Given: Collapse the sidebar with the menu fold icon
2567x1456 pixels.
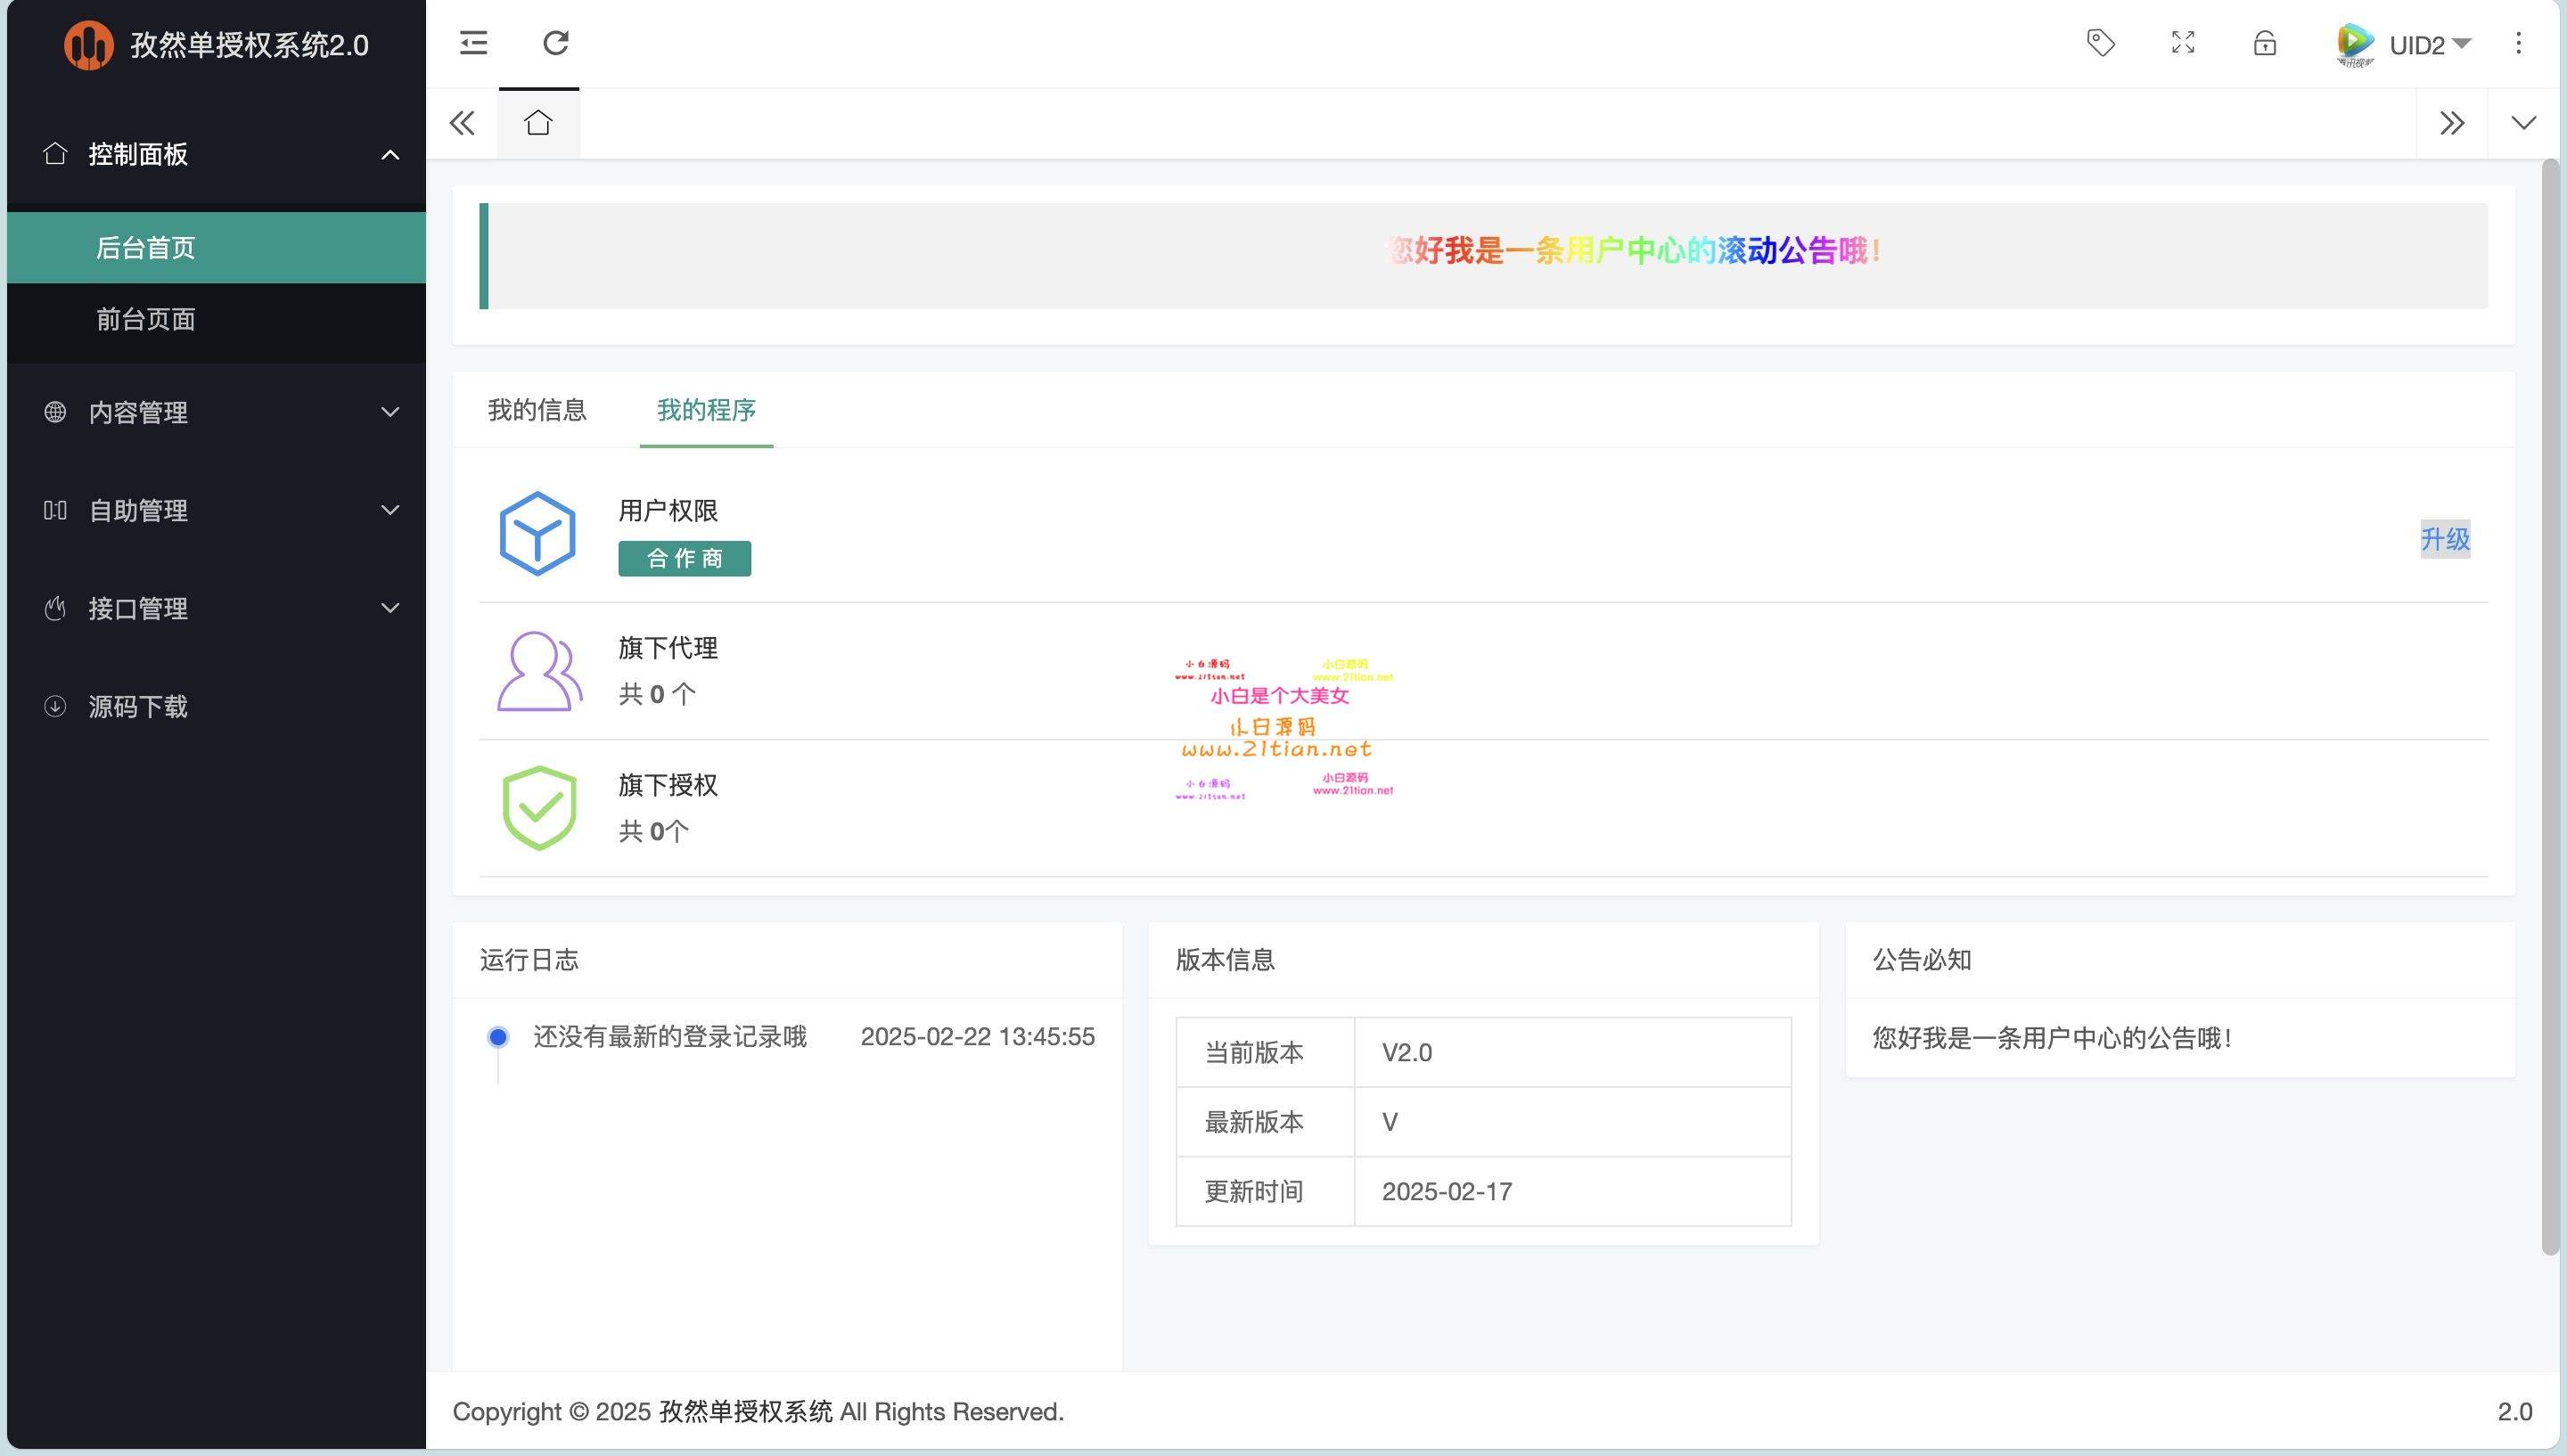Looking at the screenshot, I should tap(473, 43).
